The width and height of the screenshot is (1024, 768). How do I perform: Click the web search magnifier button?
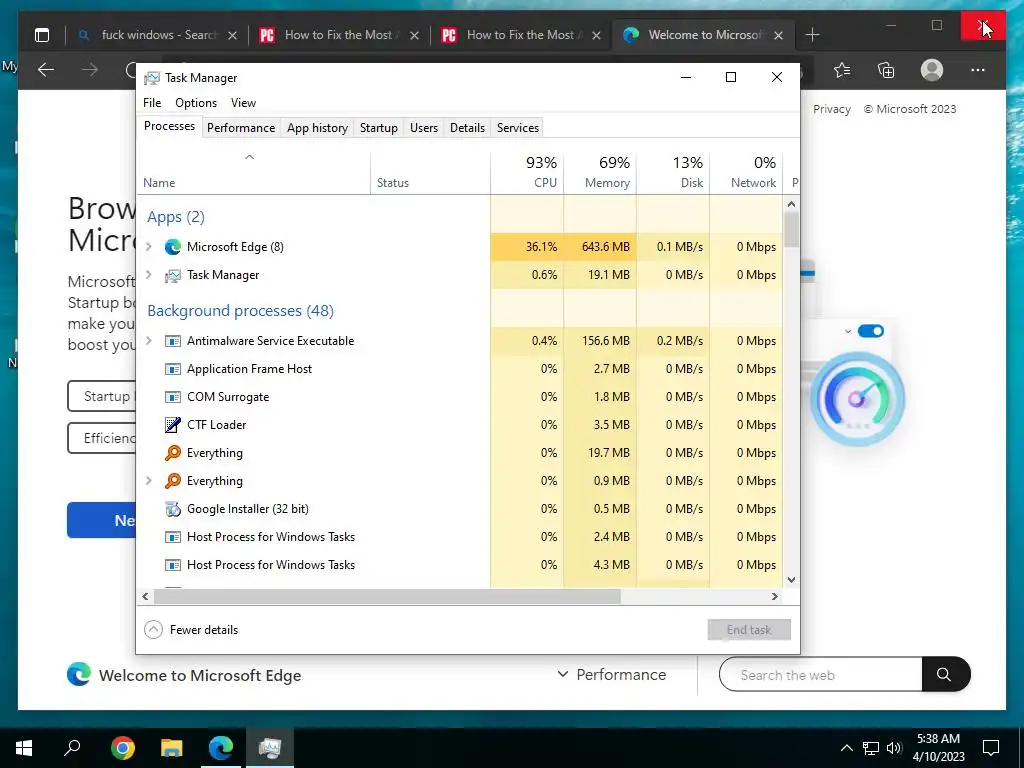coord(944,674)
